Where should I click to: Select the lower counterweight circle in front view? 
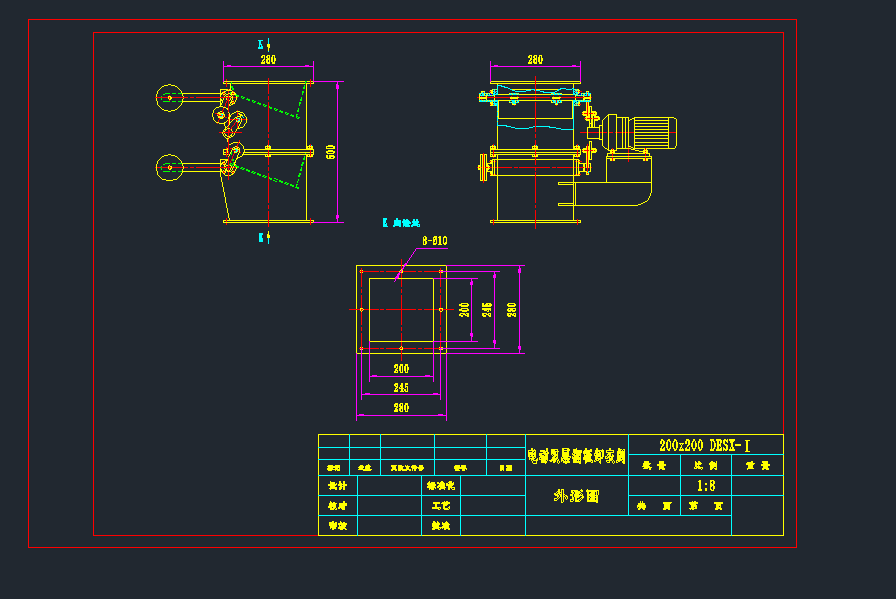click(169, 168)
